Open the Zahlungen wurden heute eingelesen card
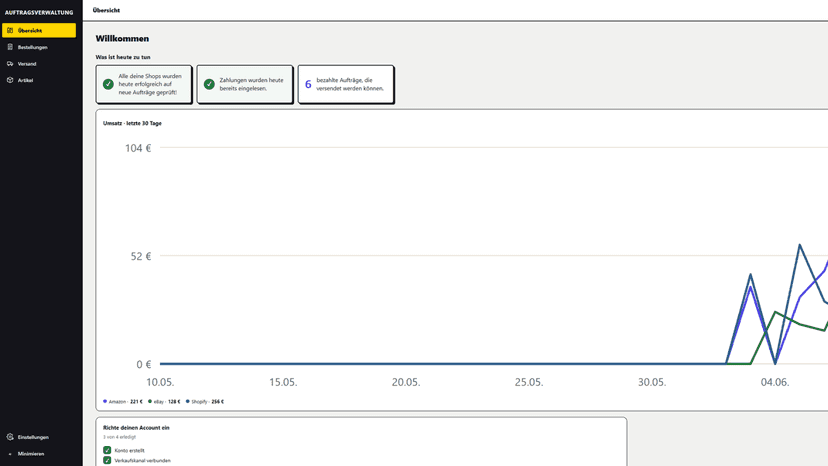 click(245, 85)
